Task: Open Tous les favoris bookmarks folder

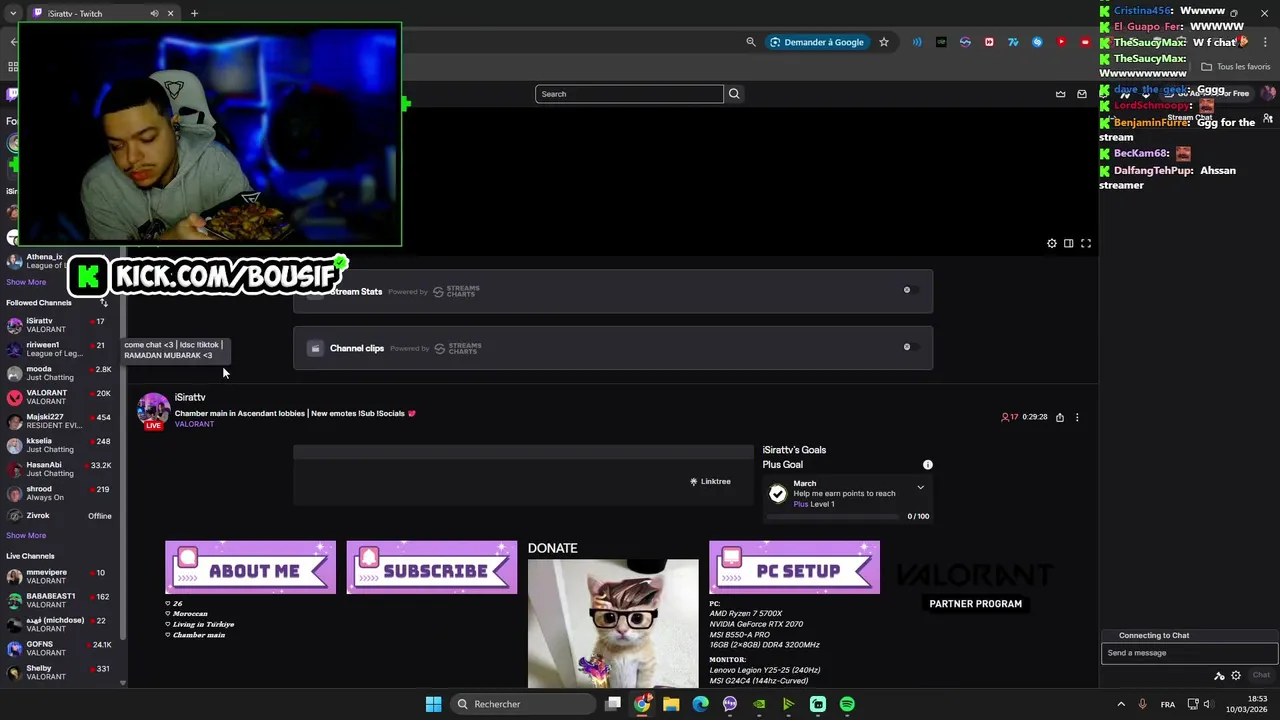Action: (1236, 67)
